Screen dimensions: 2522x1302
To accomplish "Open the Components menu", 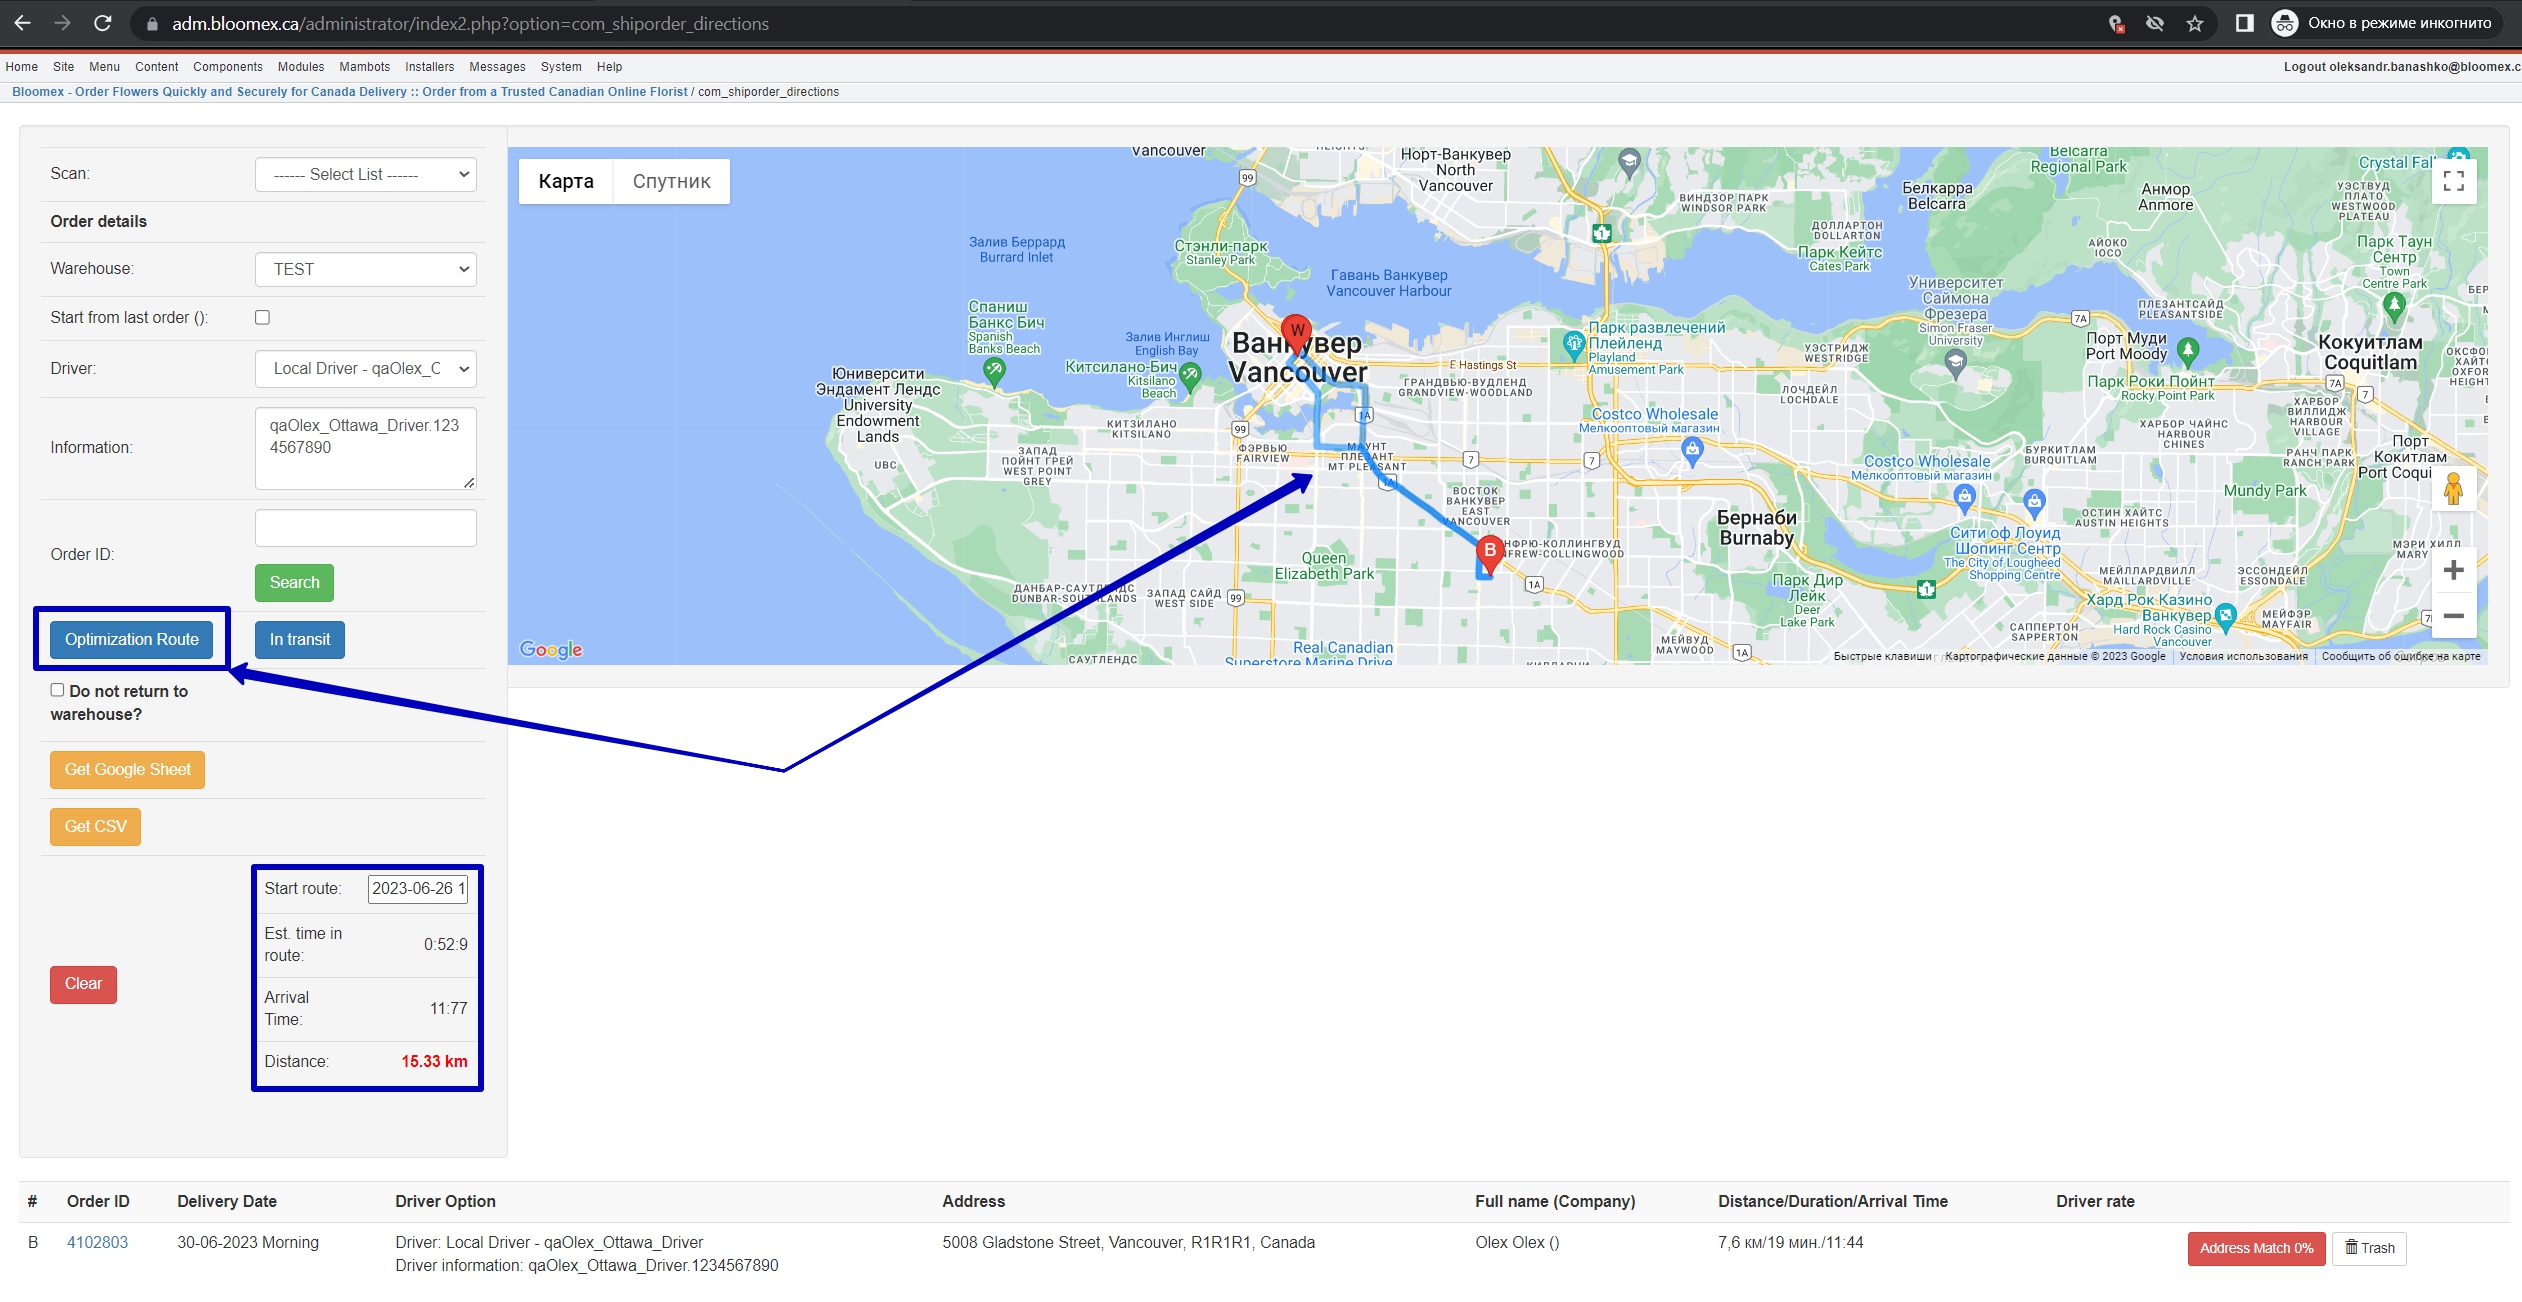I will coord(228,67).
